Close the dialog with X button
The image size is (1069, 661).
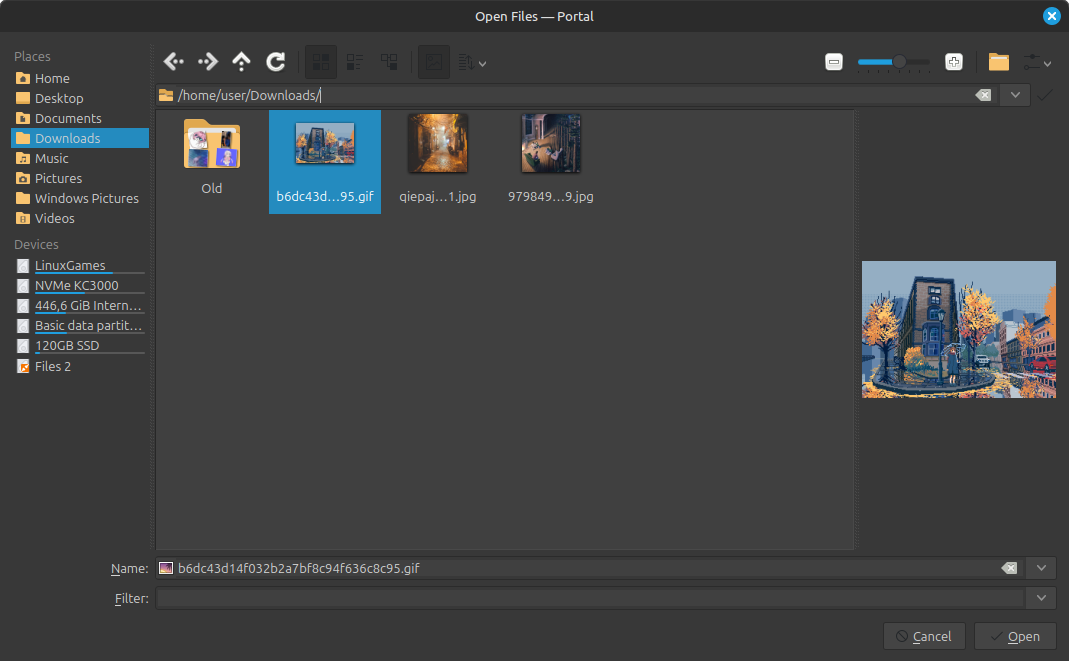pos(1052,16)
